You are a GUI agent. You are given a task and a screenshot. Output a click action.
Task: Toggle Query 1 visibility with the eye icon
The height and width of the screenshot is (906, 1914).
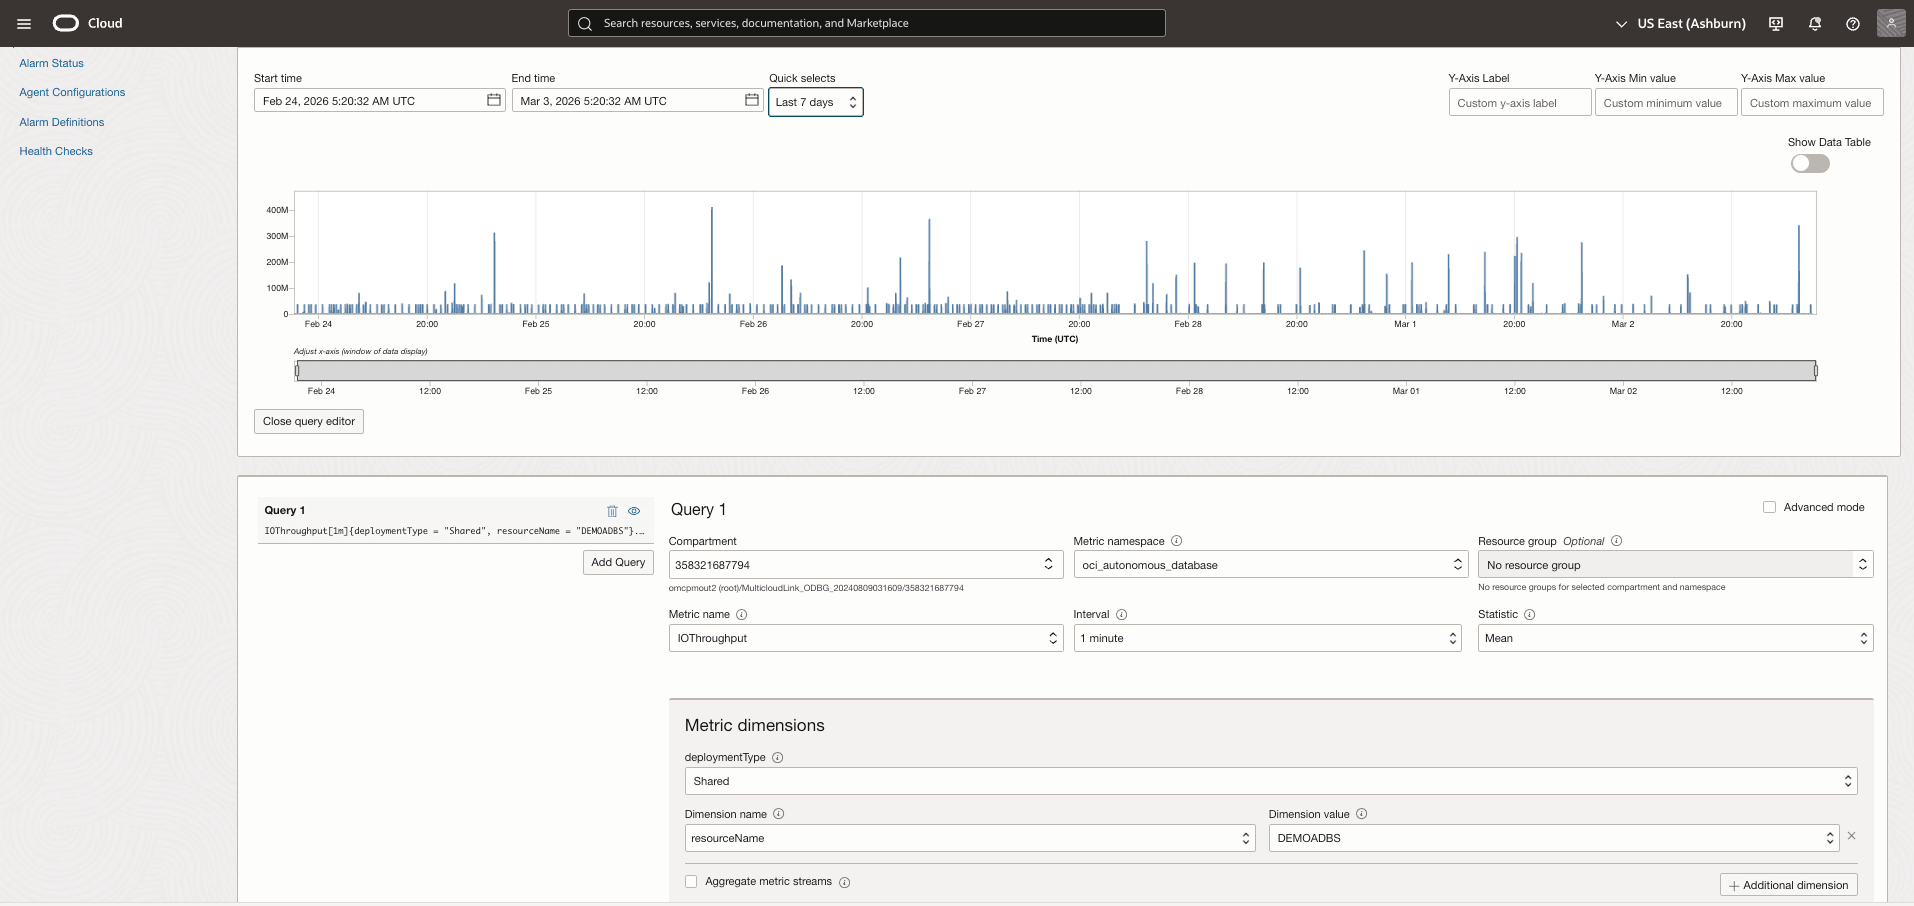click(x=635, y=510)
